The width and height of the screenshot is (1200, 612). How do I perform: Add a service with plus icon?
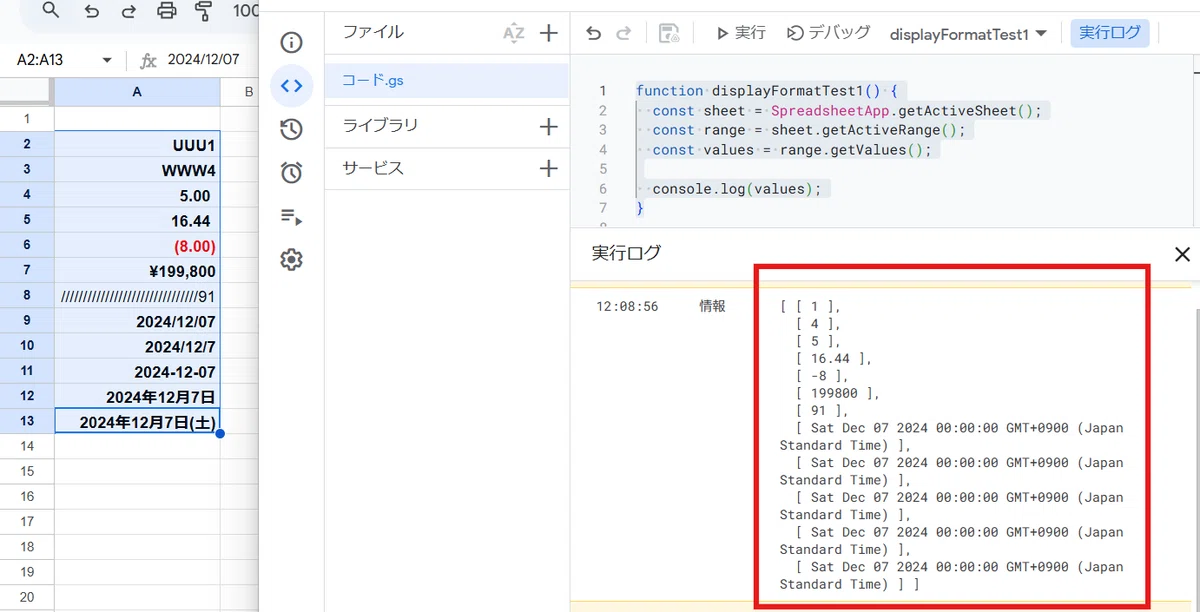click(x=549, y=169)
